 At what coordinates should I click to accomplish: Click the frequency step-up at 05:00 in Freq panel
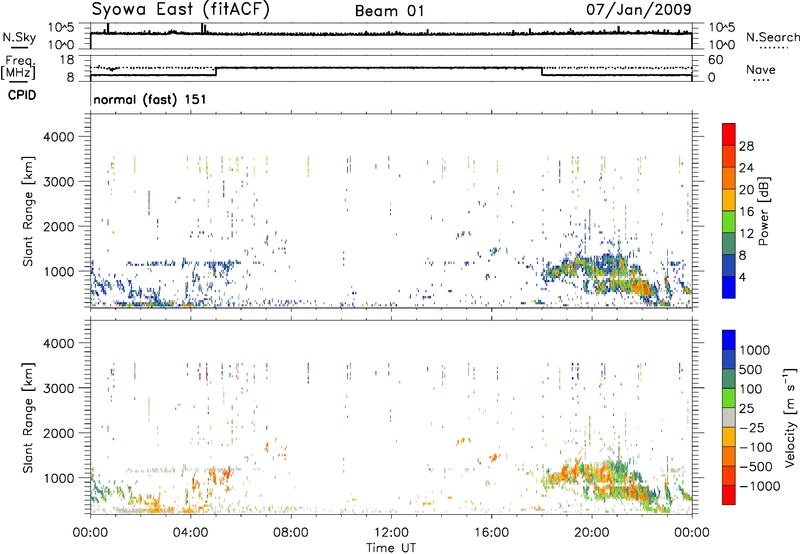tap(216, 71)
